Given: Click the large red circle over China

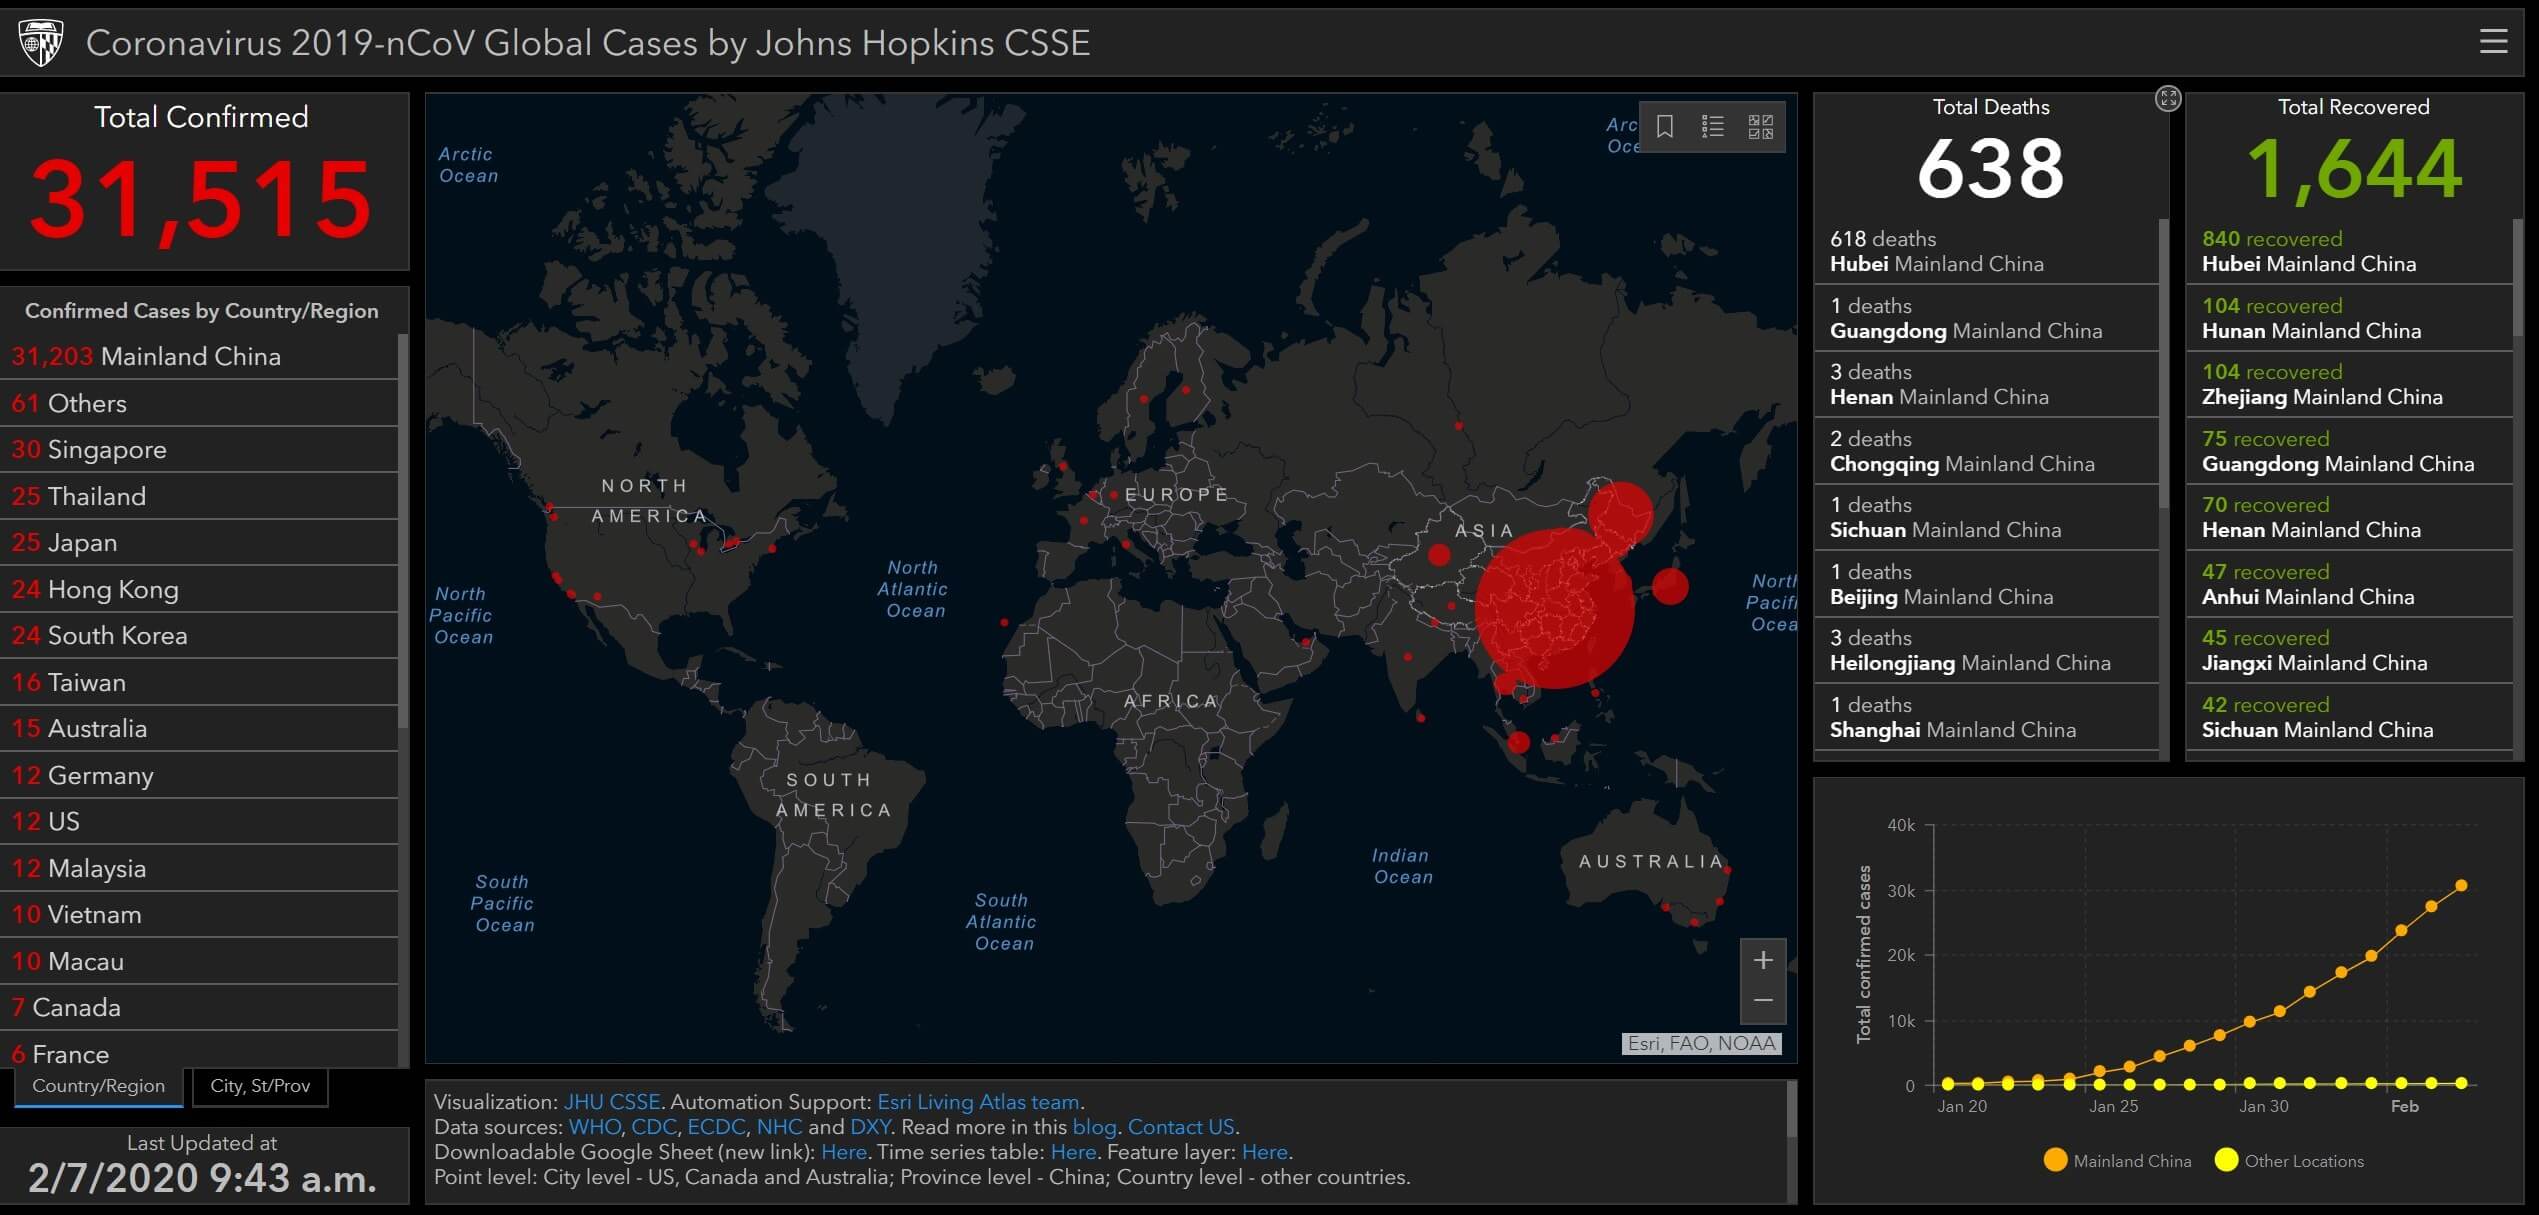Looking at the screenshot, I should point(1554,610).
